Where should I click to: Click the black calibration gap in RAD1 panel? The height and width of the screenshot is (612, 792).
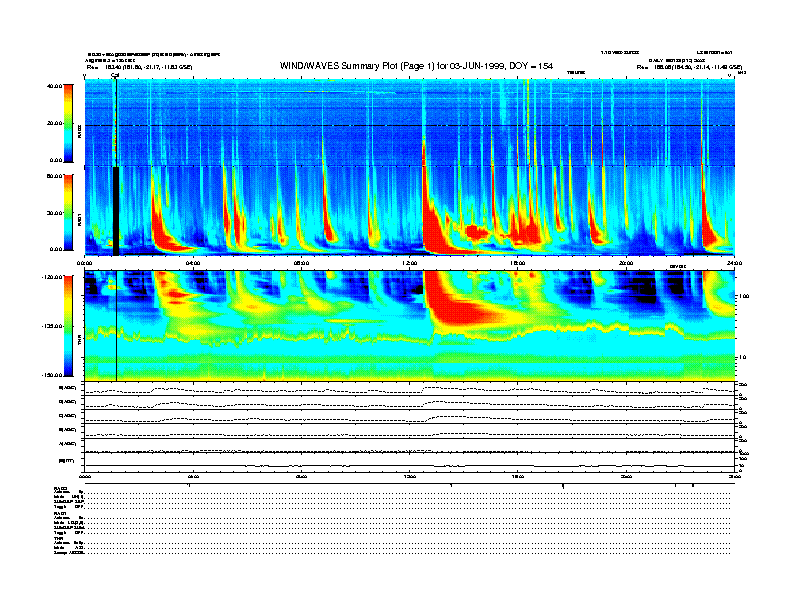(116, 211)
